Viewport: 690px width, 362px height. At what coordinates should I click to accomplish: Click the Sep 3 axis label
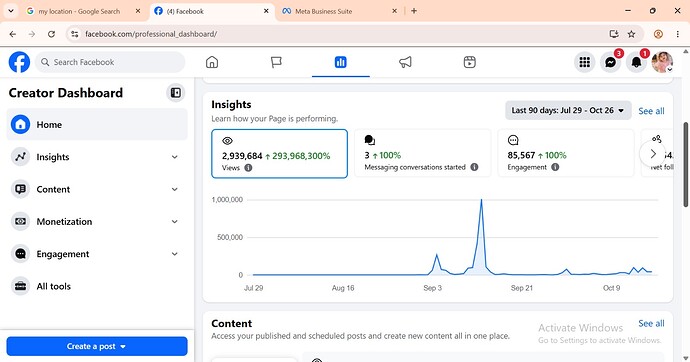(x=433, y=288)
